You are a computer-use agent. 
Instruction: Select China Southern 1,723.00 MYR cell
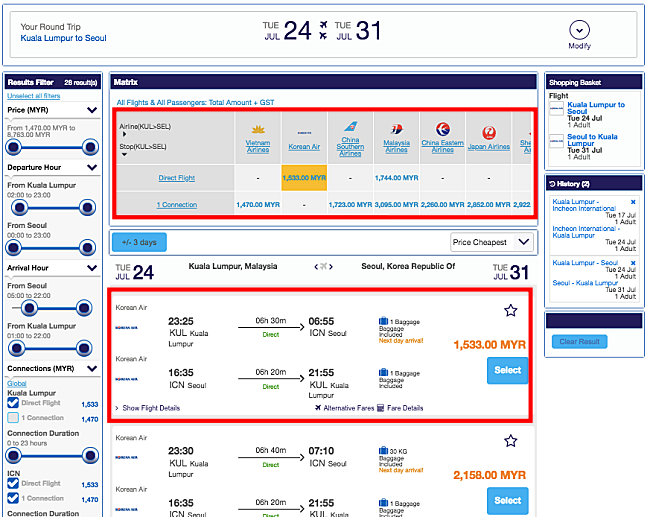click(x=350, y=205)
